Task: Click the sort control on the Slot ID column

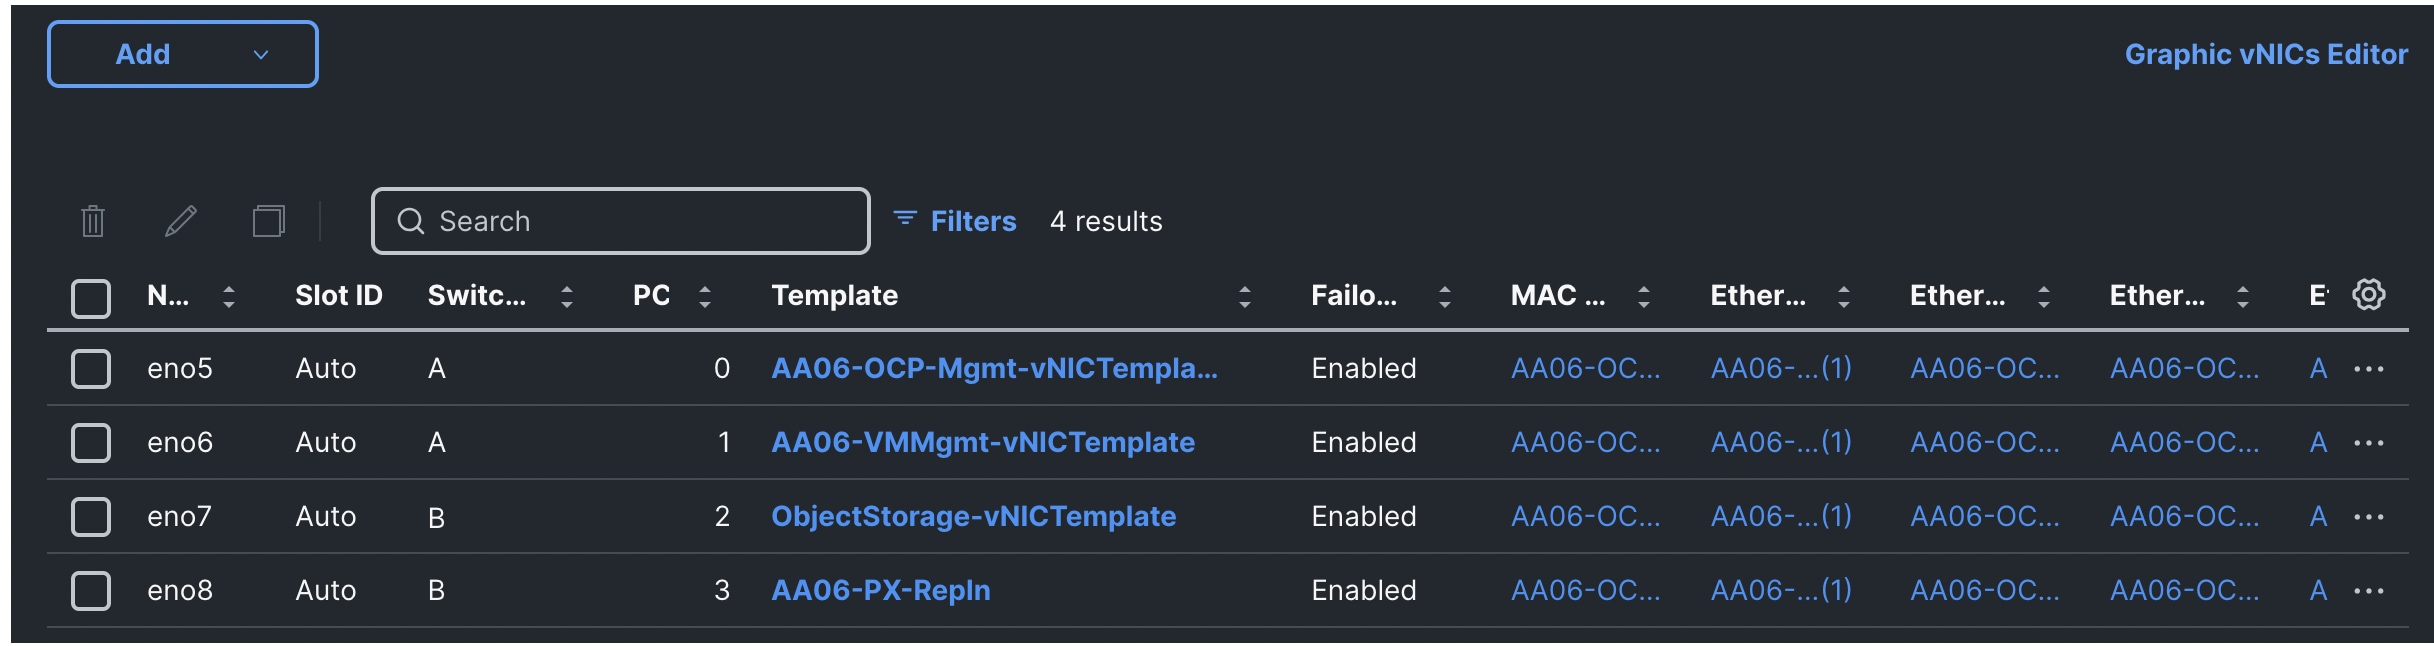Action: (x=337, y=295)
